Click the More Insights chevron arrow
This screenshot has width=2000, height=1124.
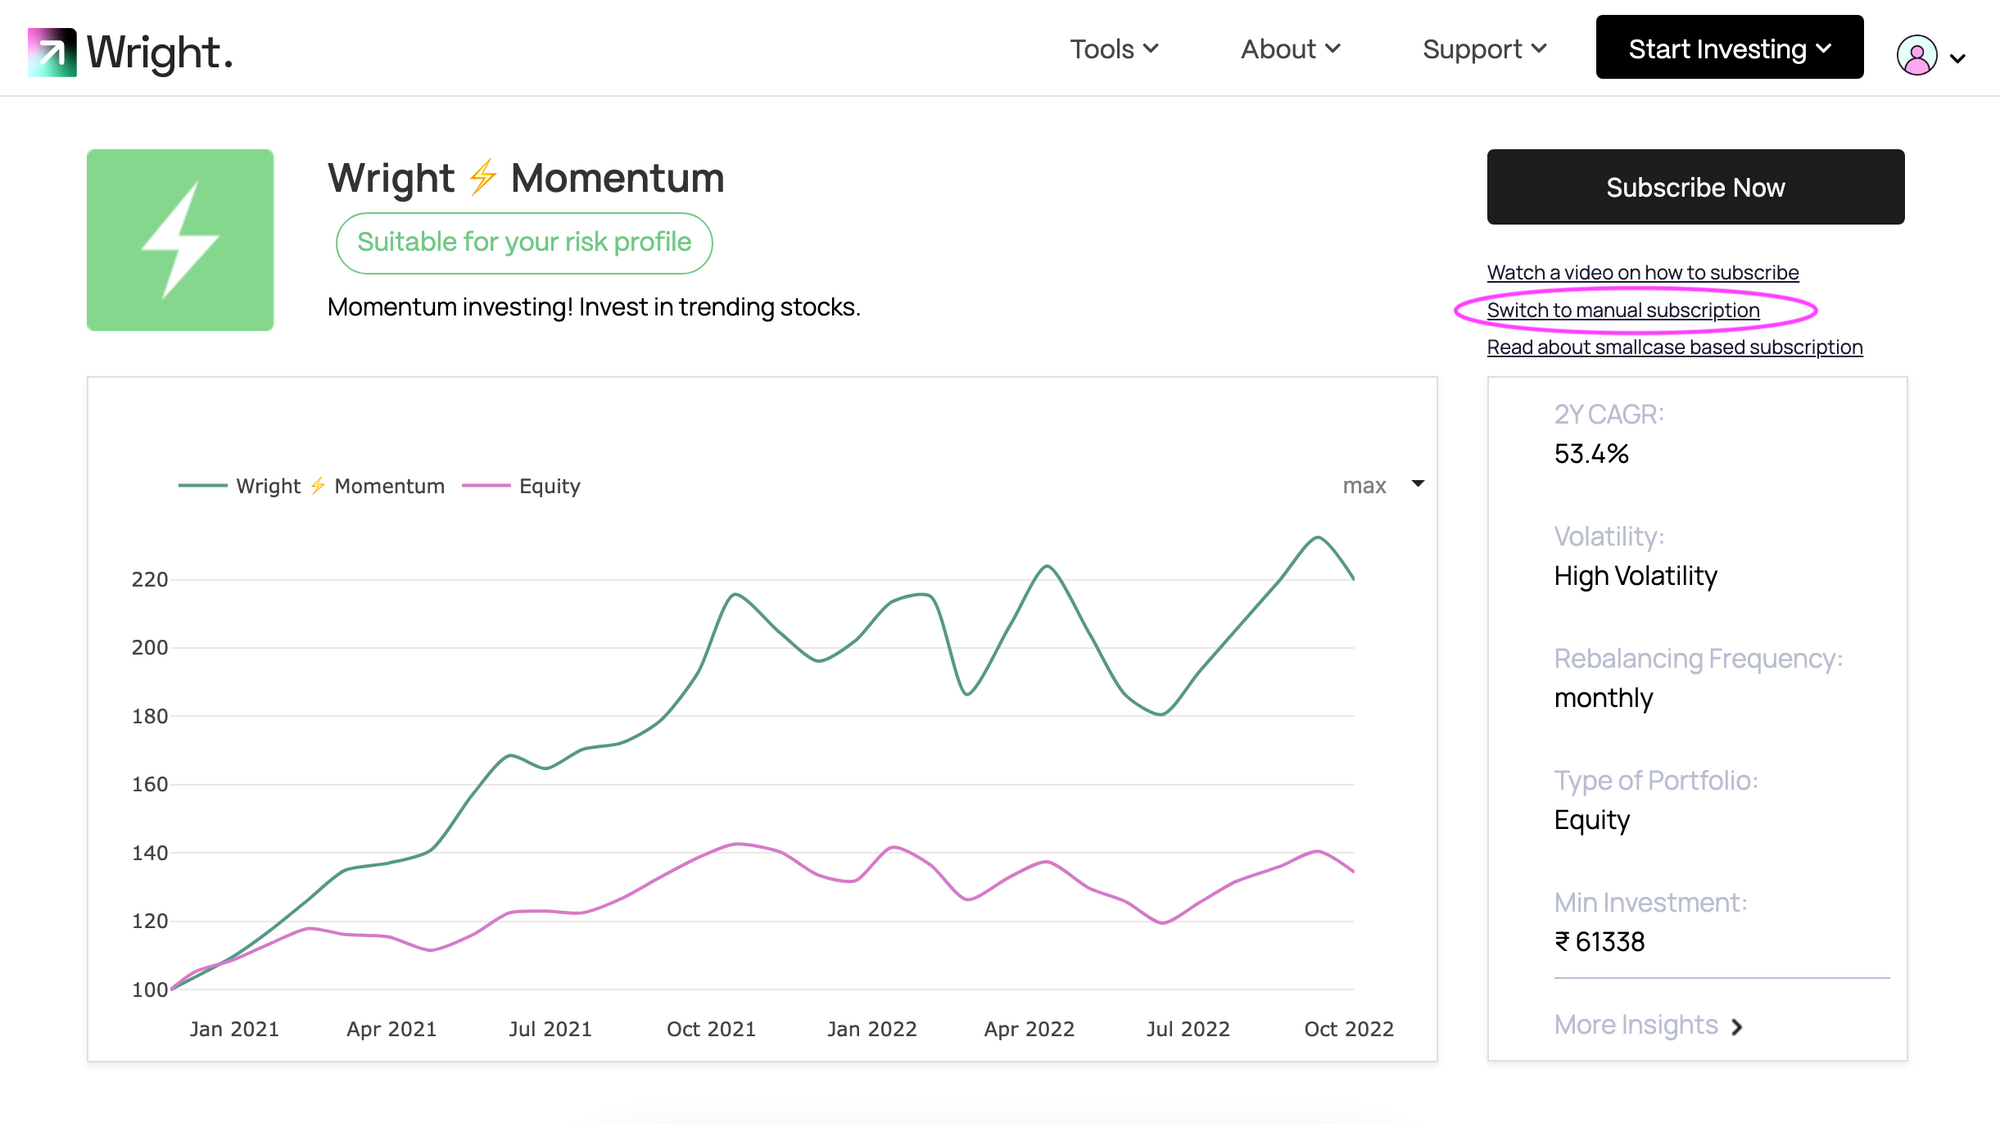tap(1737, 1027)
